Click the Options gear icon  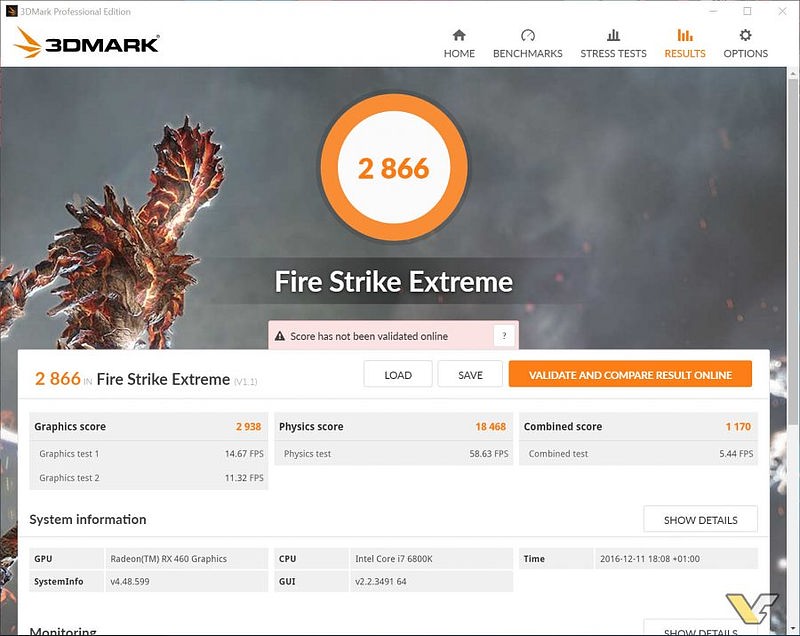coord(745,35)
